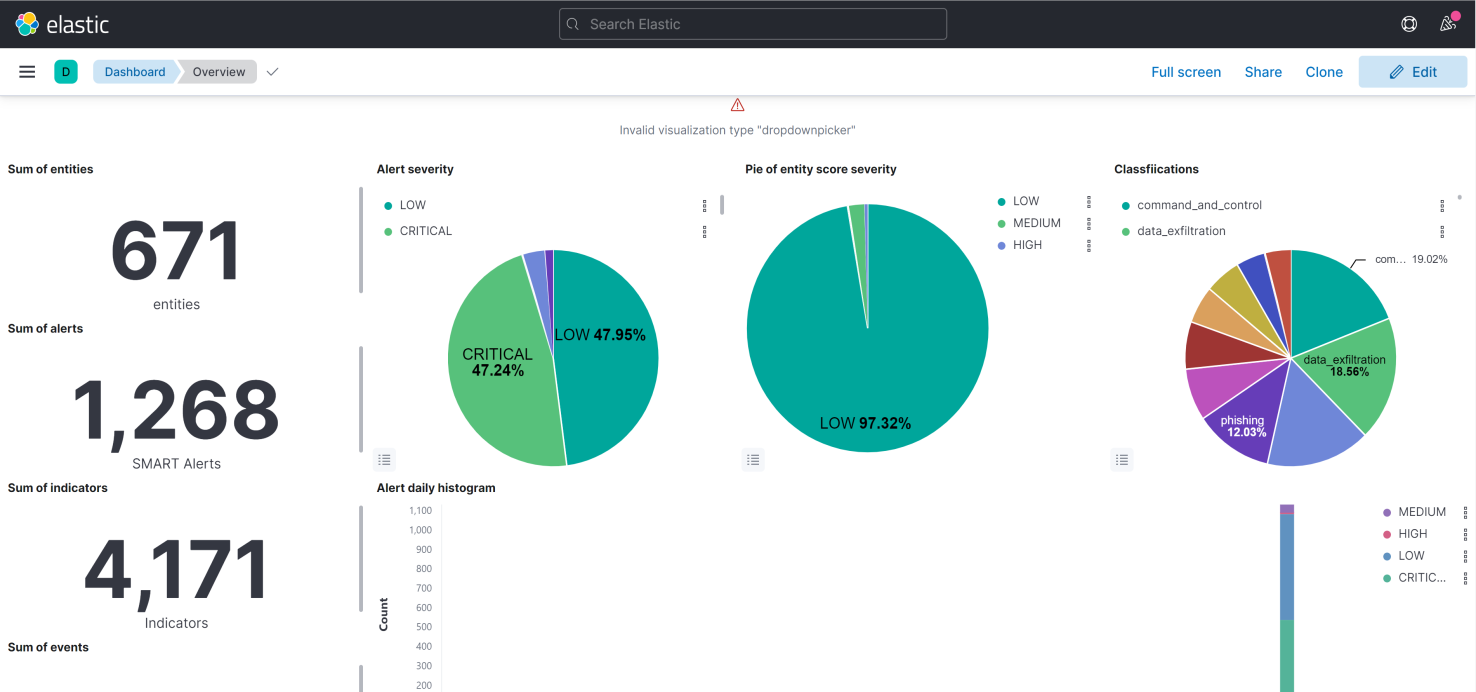Toggle MEDIUM series in entity score legend
Viewport: 1476px width, 692px height.
pyautogui.click(x=1037, y=223)
